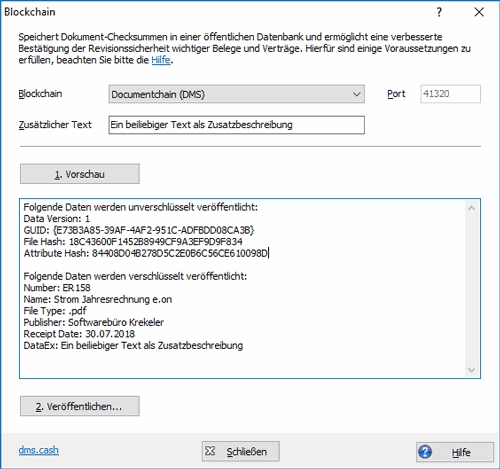
Task: Click the scroll down arrow in preview box
Action: tap(471, 370)
